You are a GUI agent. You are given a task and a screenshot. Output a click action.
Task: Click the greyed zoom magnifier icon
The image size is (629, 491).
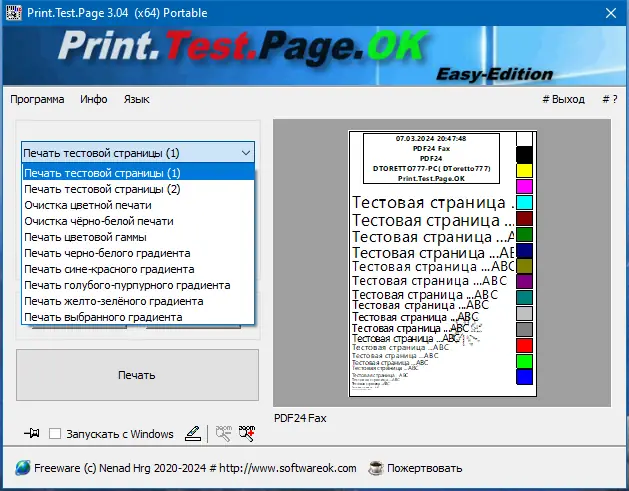coord(223,433)
